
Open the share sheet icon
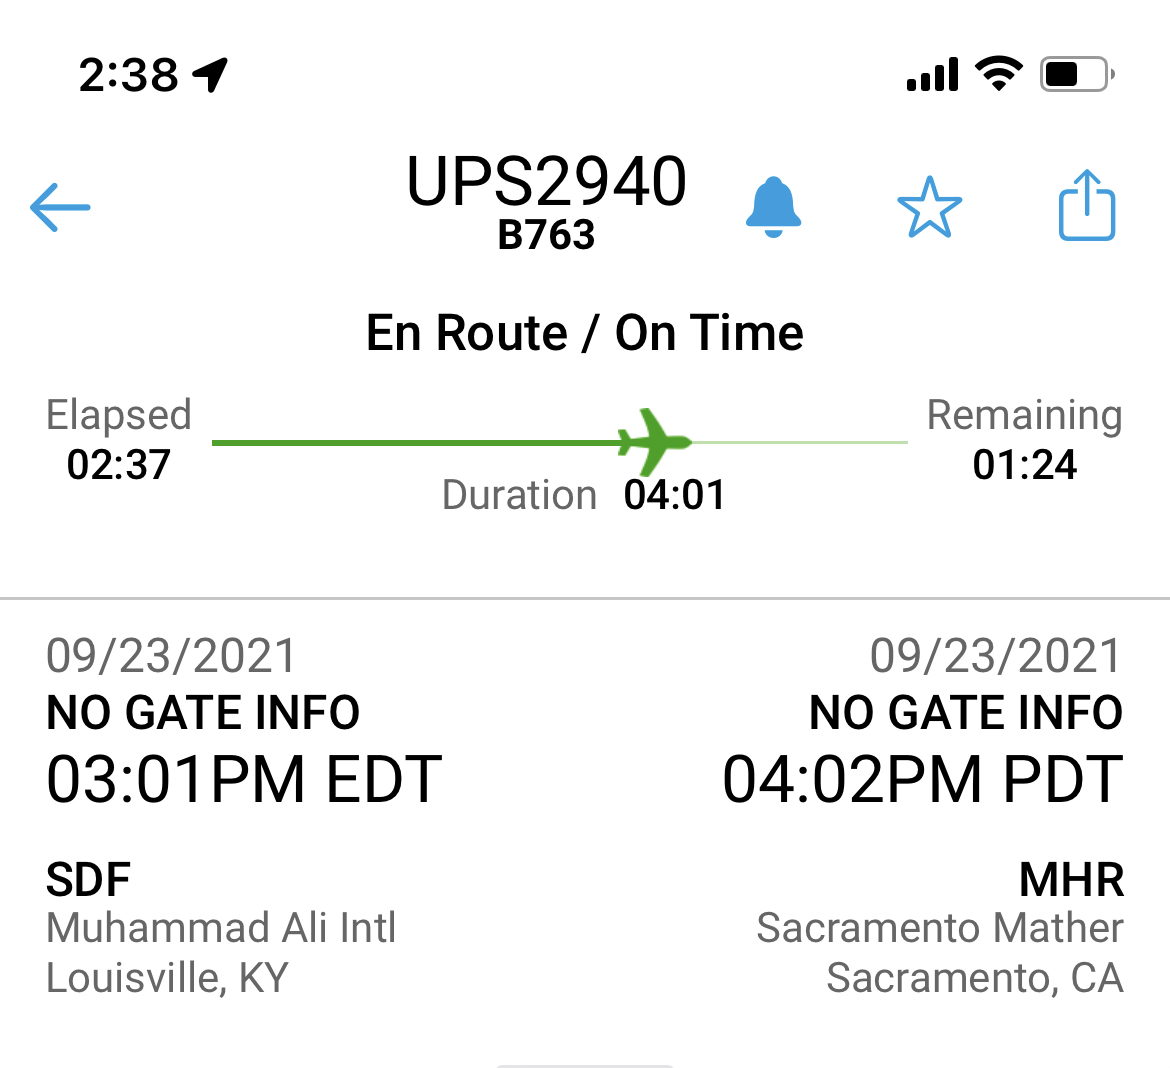click(x=1086, y=206)
